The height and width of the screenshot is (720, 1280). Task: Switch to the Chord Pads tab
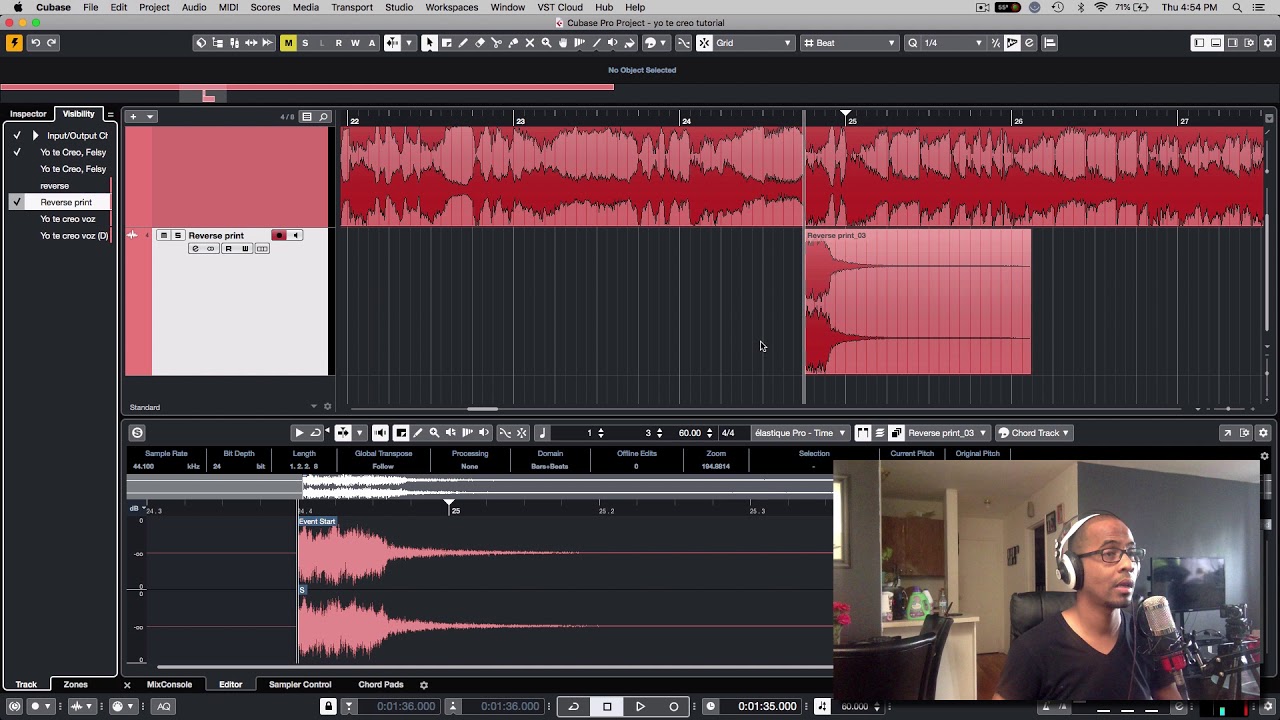(x=381, y=685)
